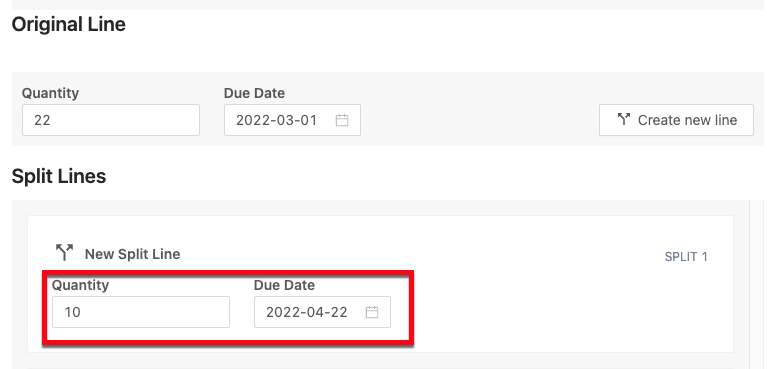The height and width of the screenshot is (369, 767).
Task: Click Due Date label above 2022-04-22
Action: (284, 285)
